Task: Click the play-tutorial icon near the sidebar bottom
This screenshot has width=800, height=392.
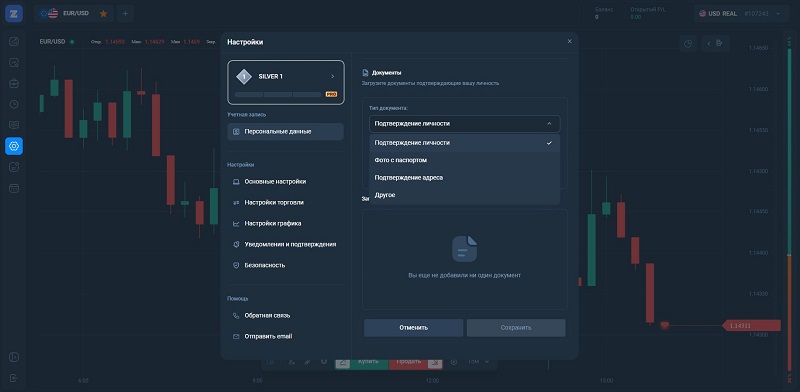Action: click(14, 356)
